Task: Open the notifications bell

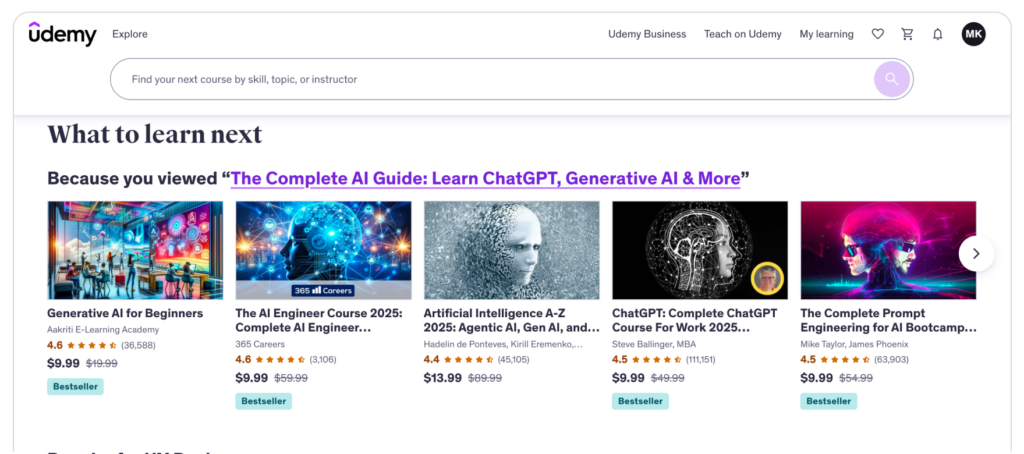Action: 938,34
